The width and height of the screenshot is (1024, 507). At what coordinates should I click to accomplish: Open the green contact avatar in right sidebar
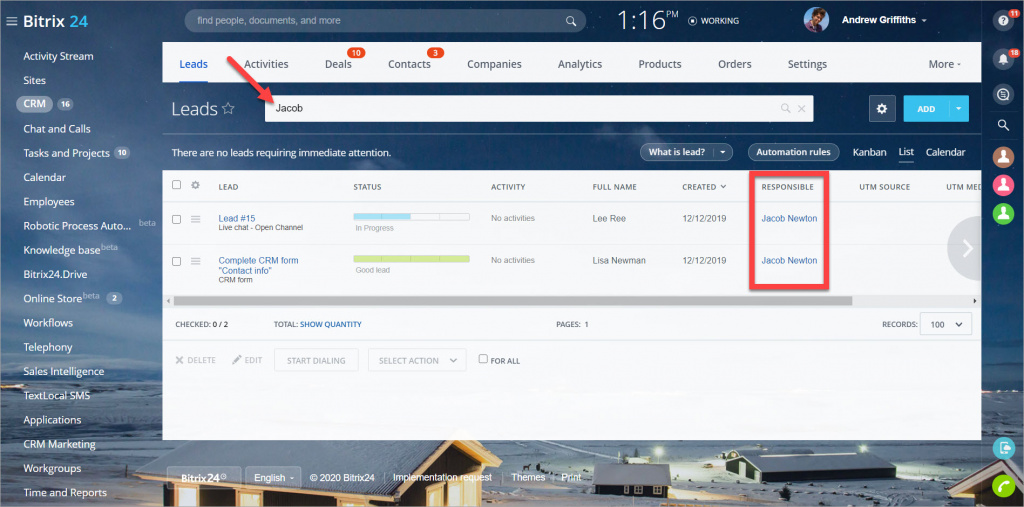(1003, 214)
